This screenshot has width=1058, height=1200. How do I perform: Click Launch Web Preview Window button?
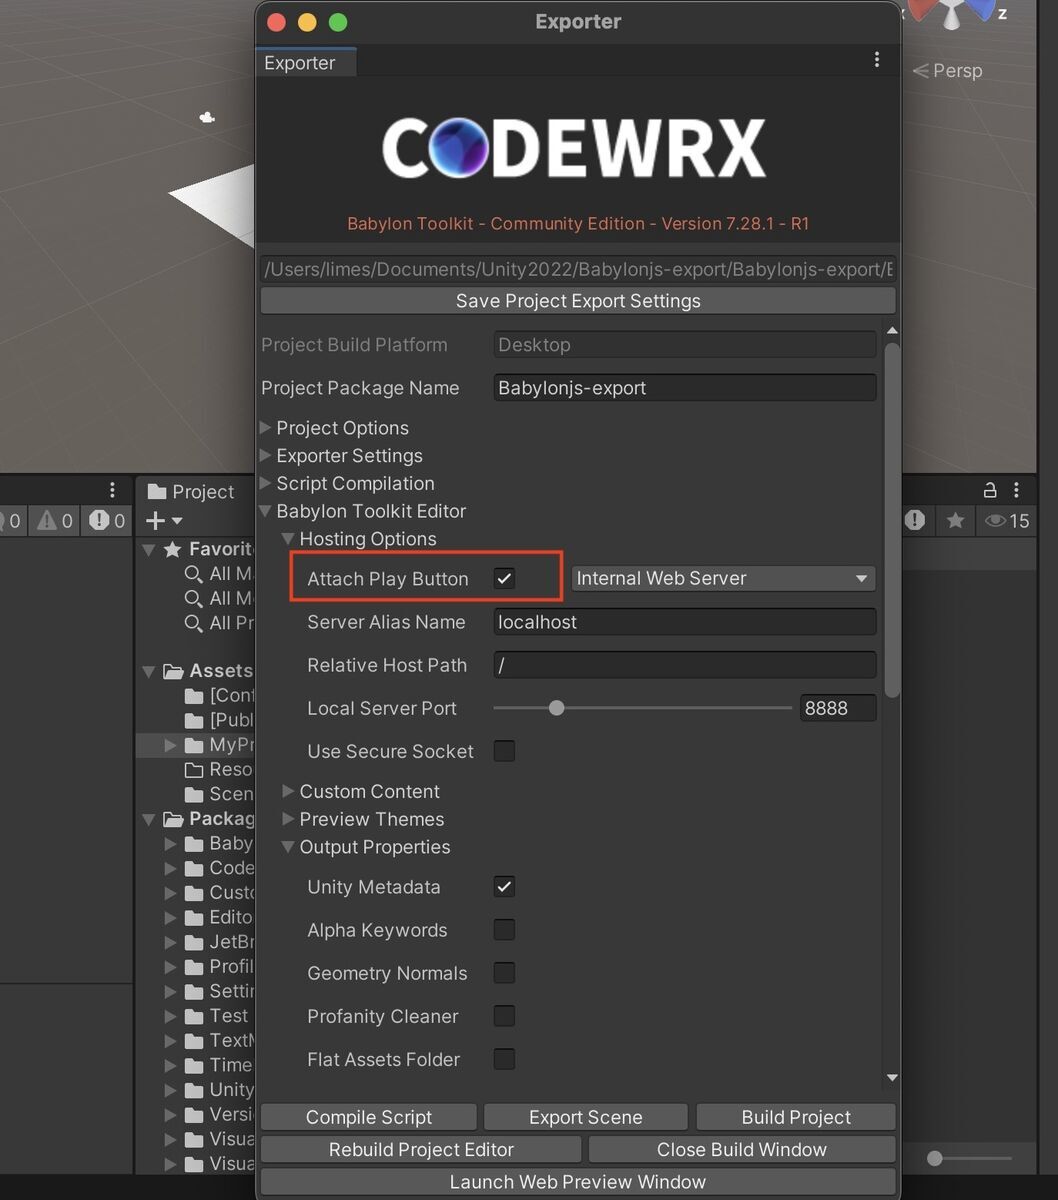(x=578, y=1181)
